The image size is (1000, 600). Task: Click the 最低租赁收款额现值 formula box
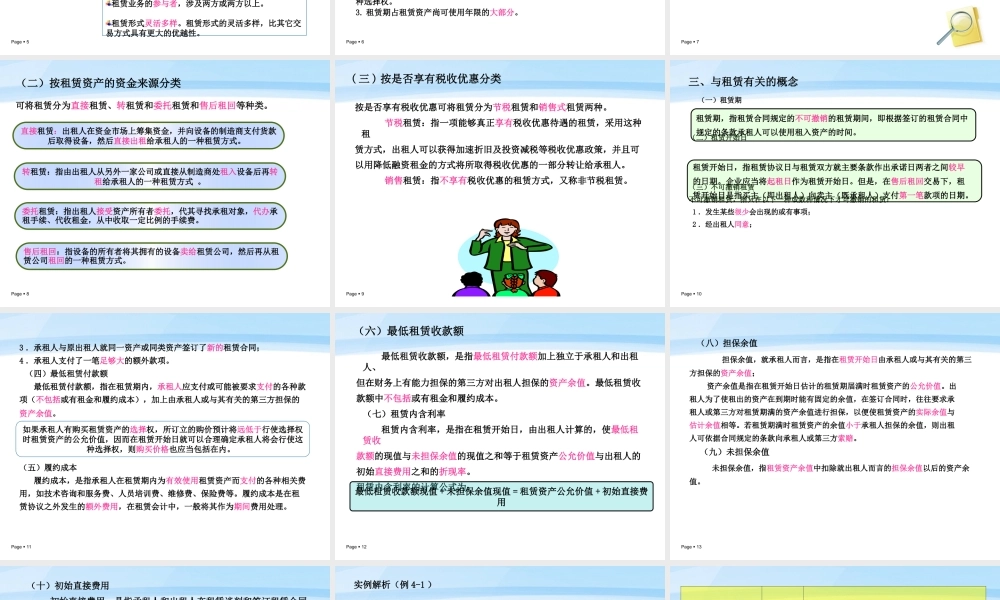point(500,501)
